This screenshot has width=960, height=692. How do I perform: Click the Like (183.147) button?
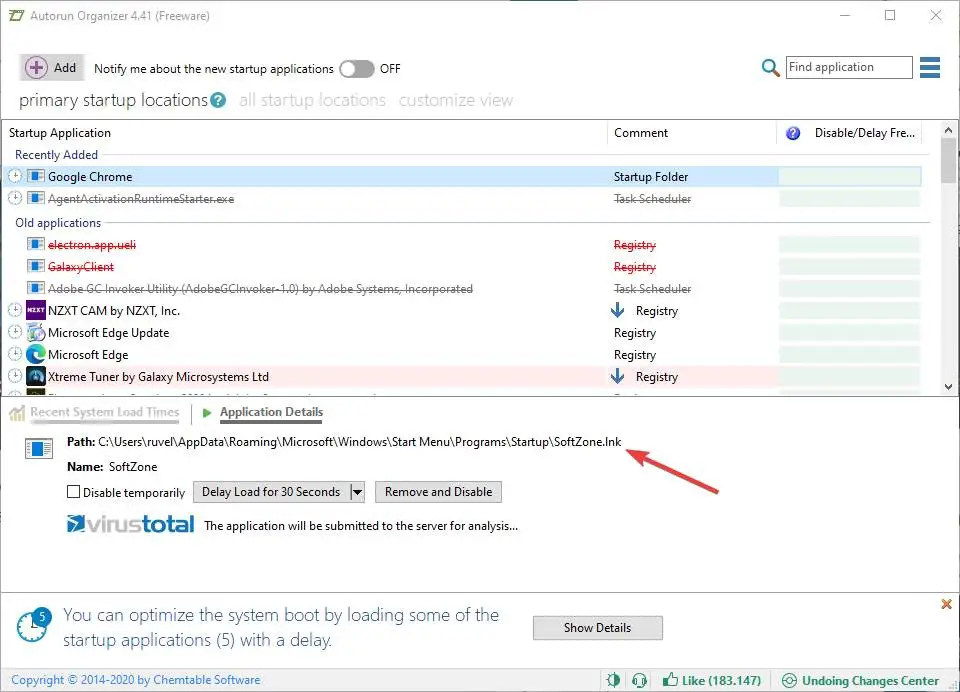[712, 680]
